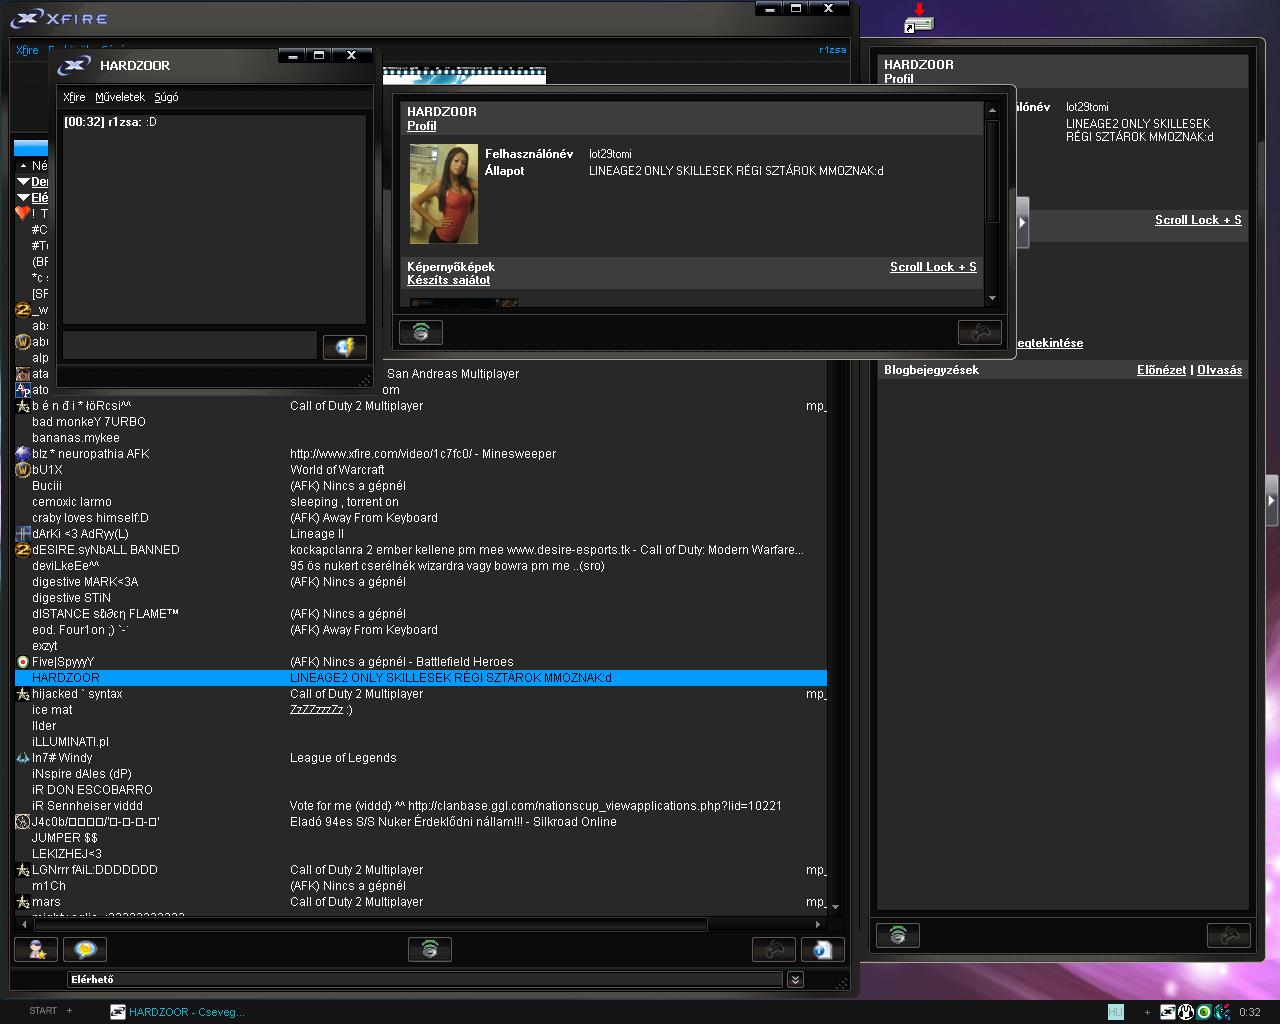Viewport: 1280px width, 1024px height.
Task: Expand the side arrow on profile popup
Action: 1022,222
